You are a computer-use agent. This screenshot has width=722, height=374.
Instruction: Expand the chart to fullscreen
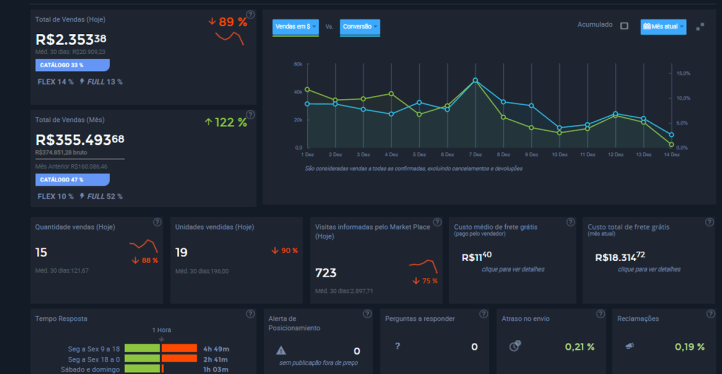point(700,27)
